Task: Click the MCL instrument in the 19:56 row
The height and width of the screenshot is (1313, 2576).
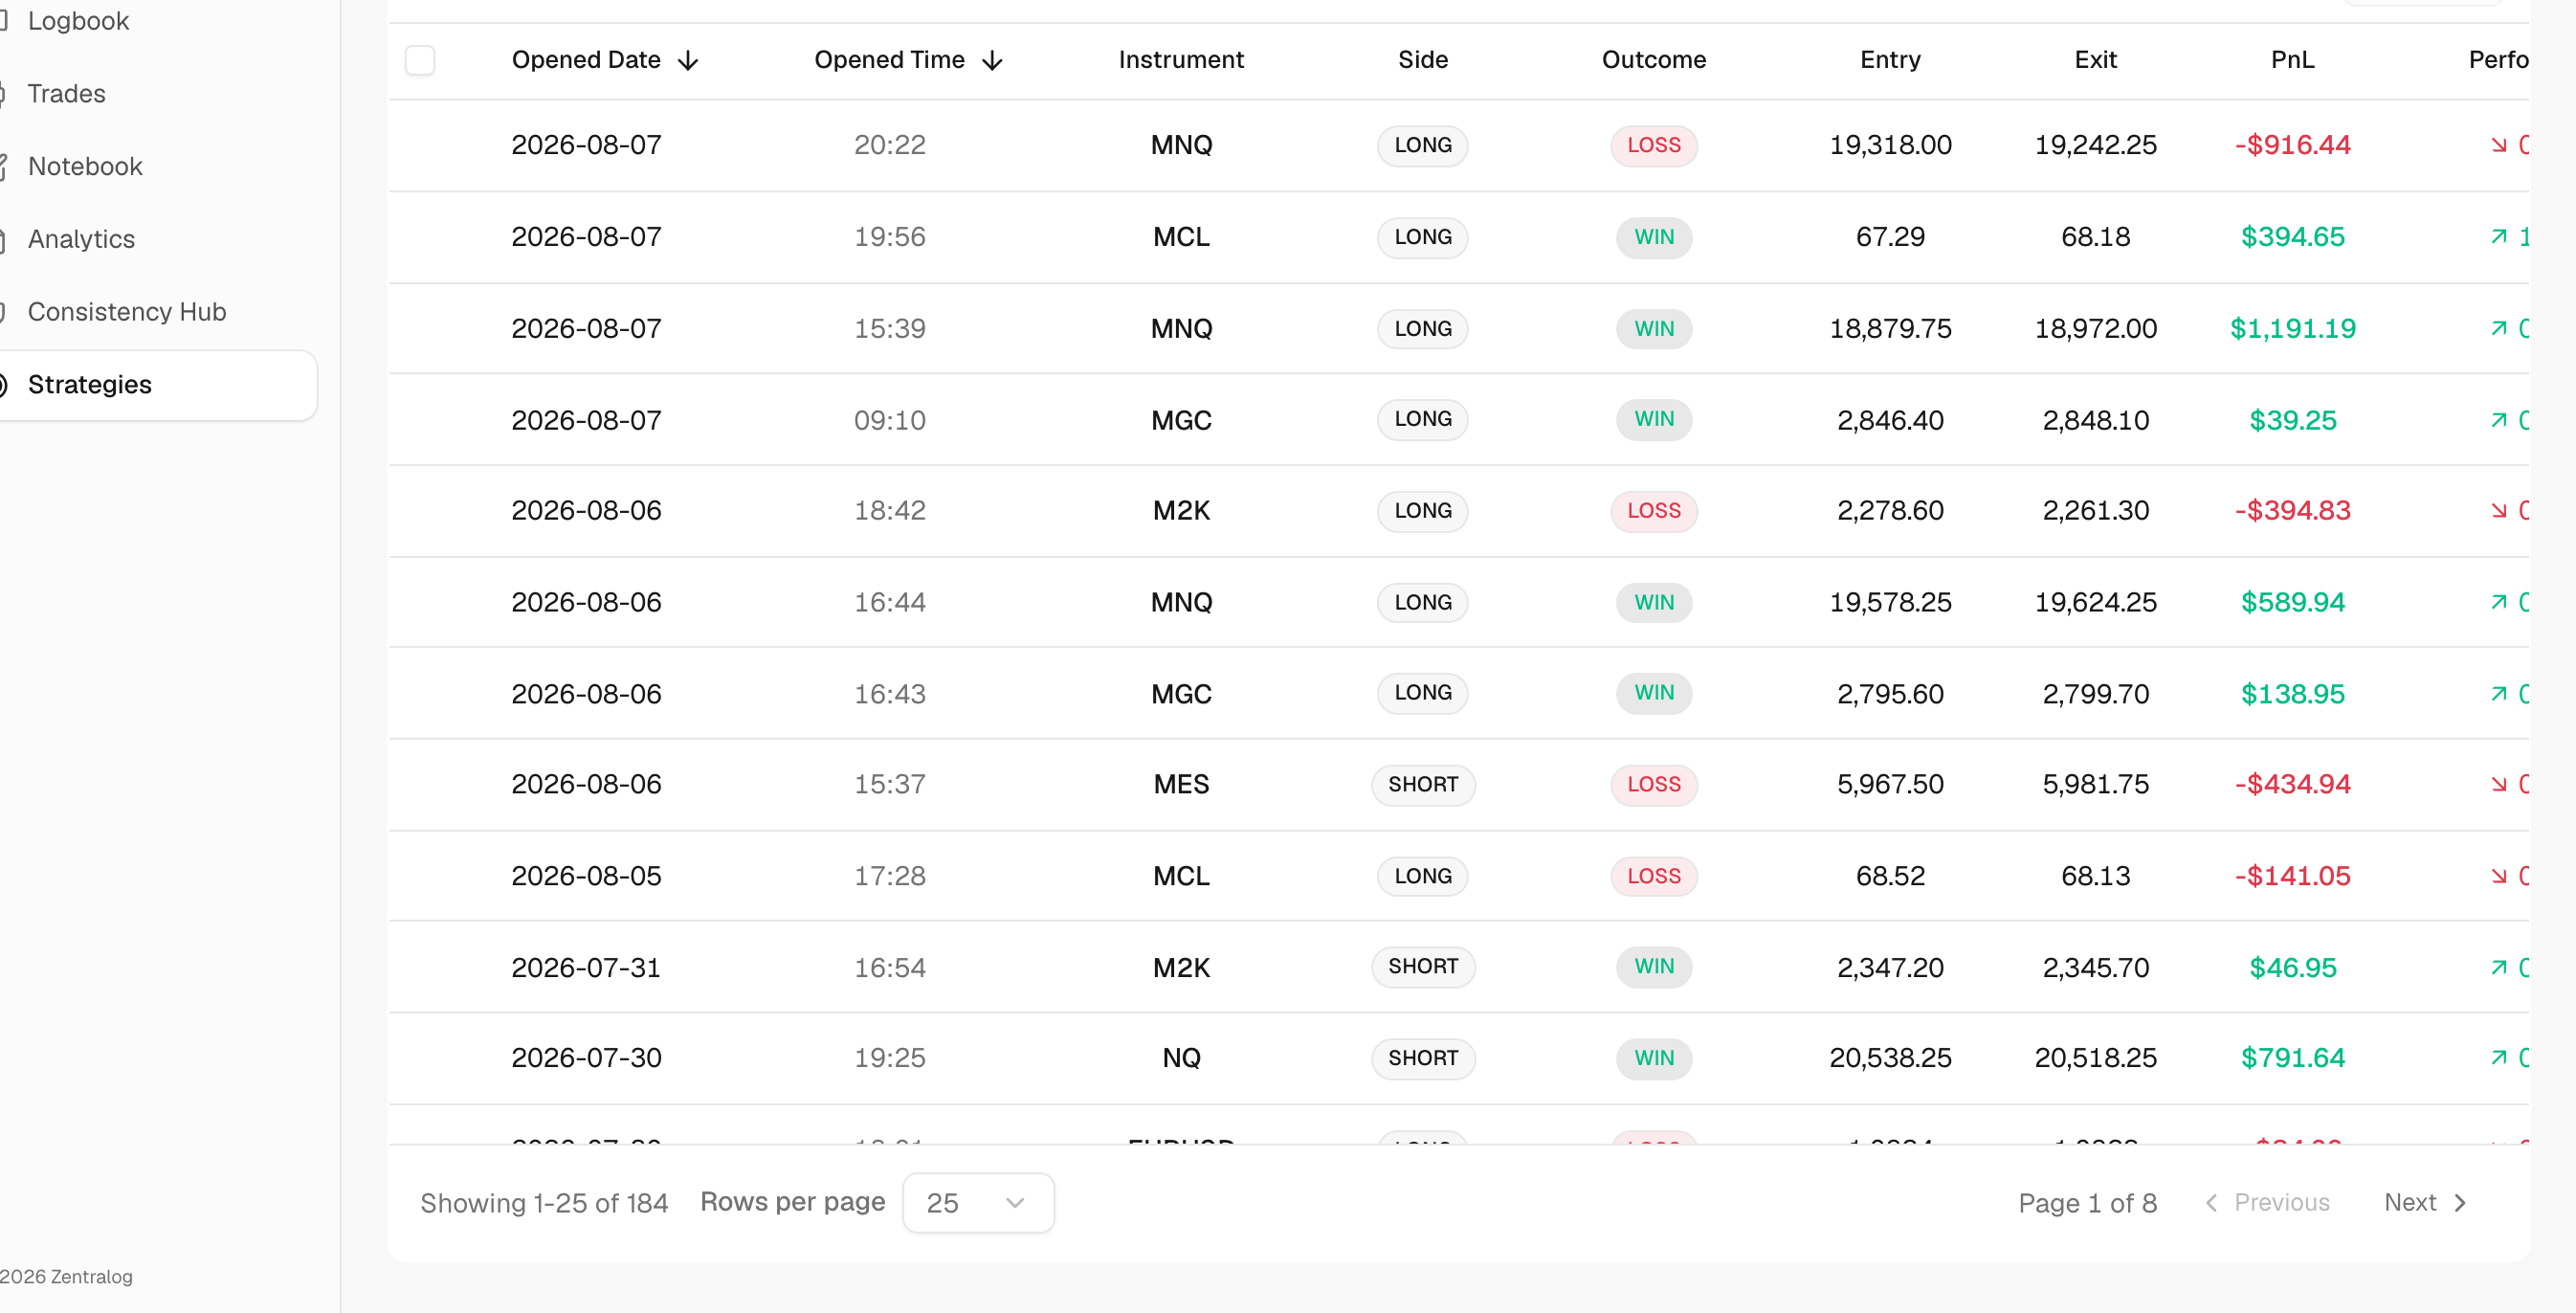Action: (x=1181, y=237)
